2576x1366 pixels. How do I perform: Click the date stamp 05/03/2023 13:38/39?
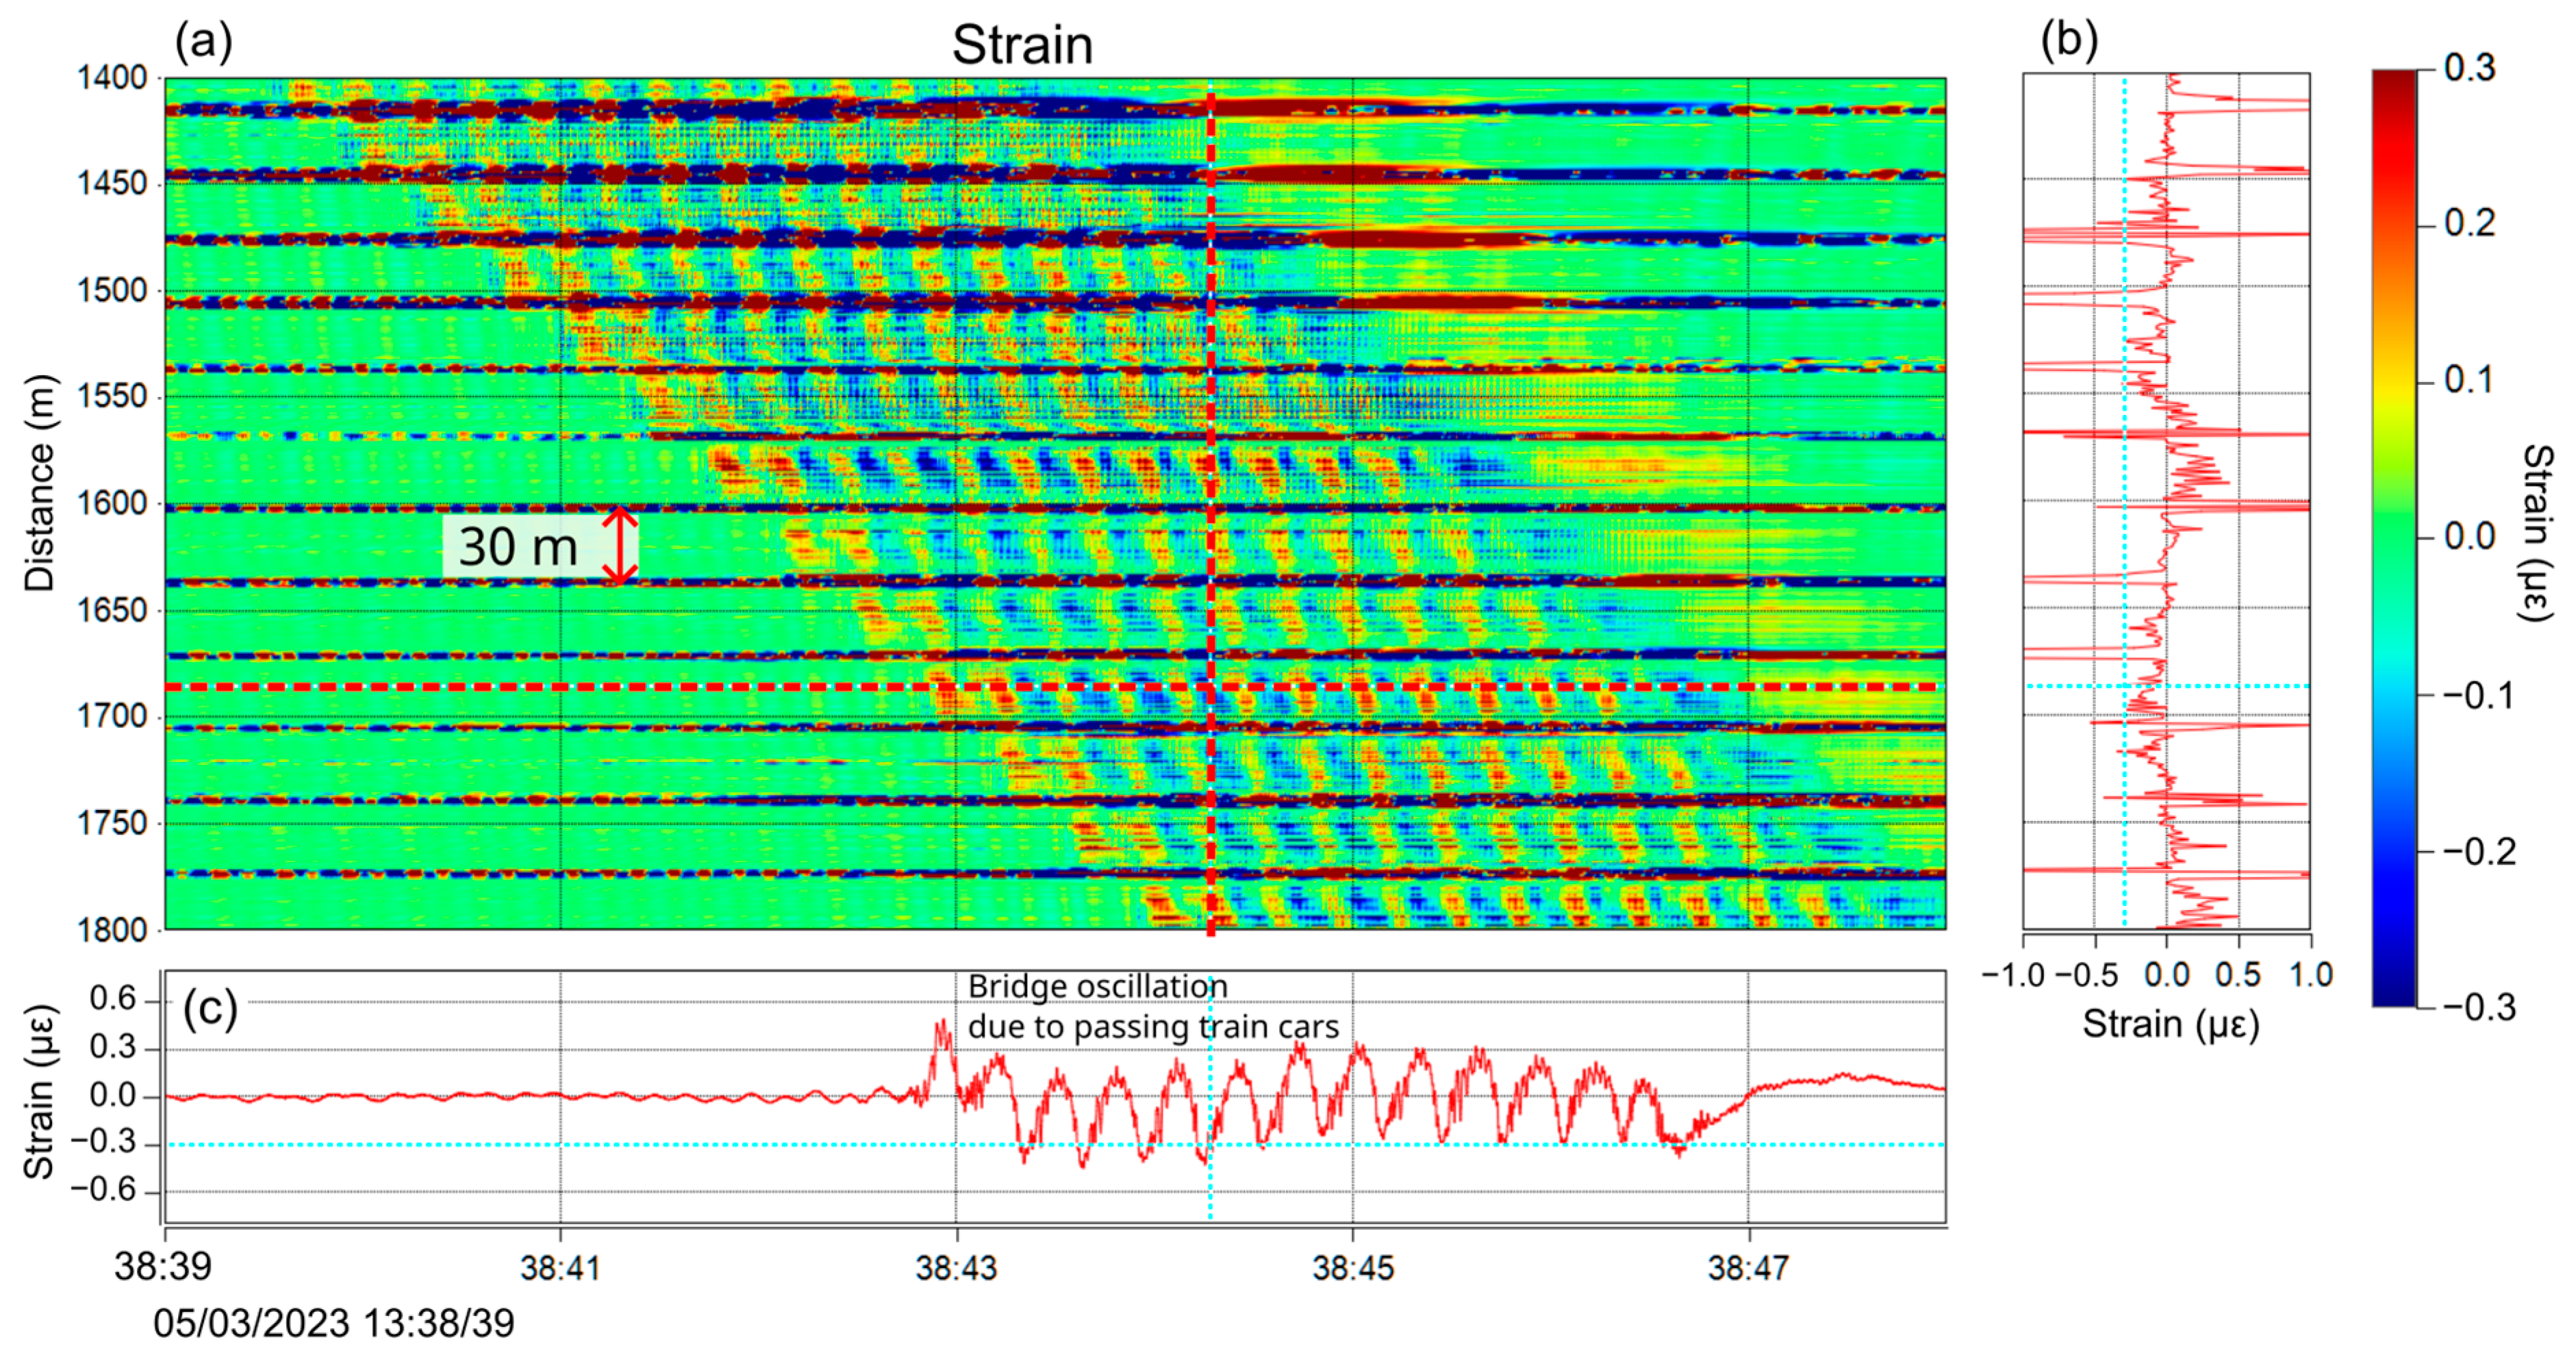point(333,1323)
